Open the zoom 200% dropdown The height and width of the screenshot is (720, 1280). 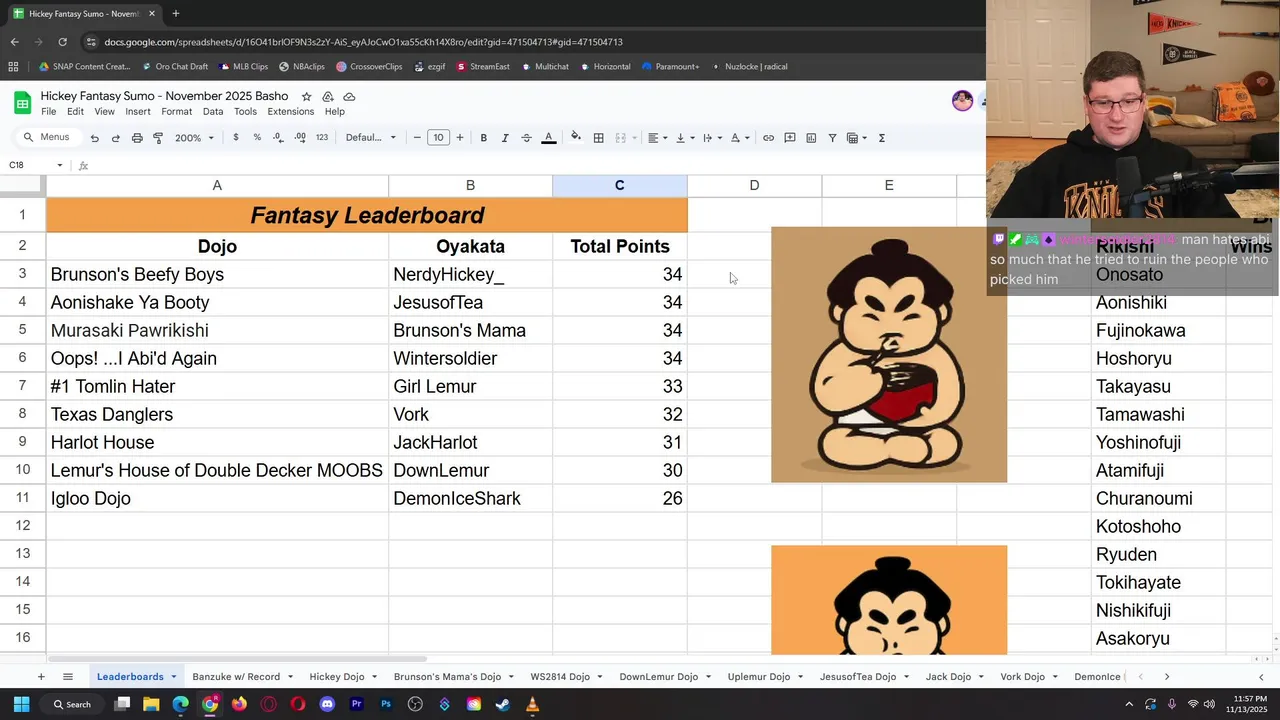[195, 138]
